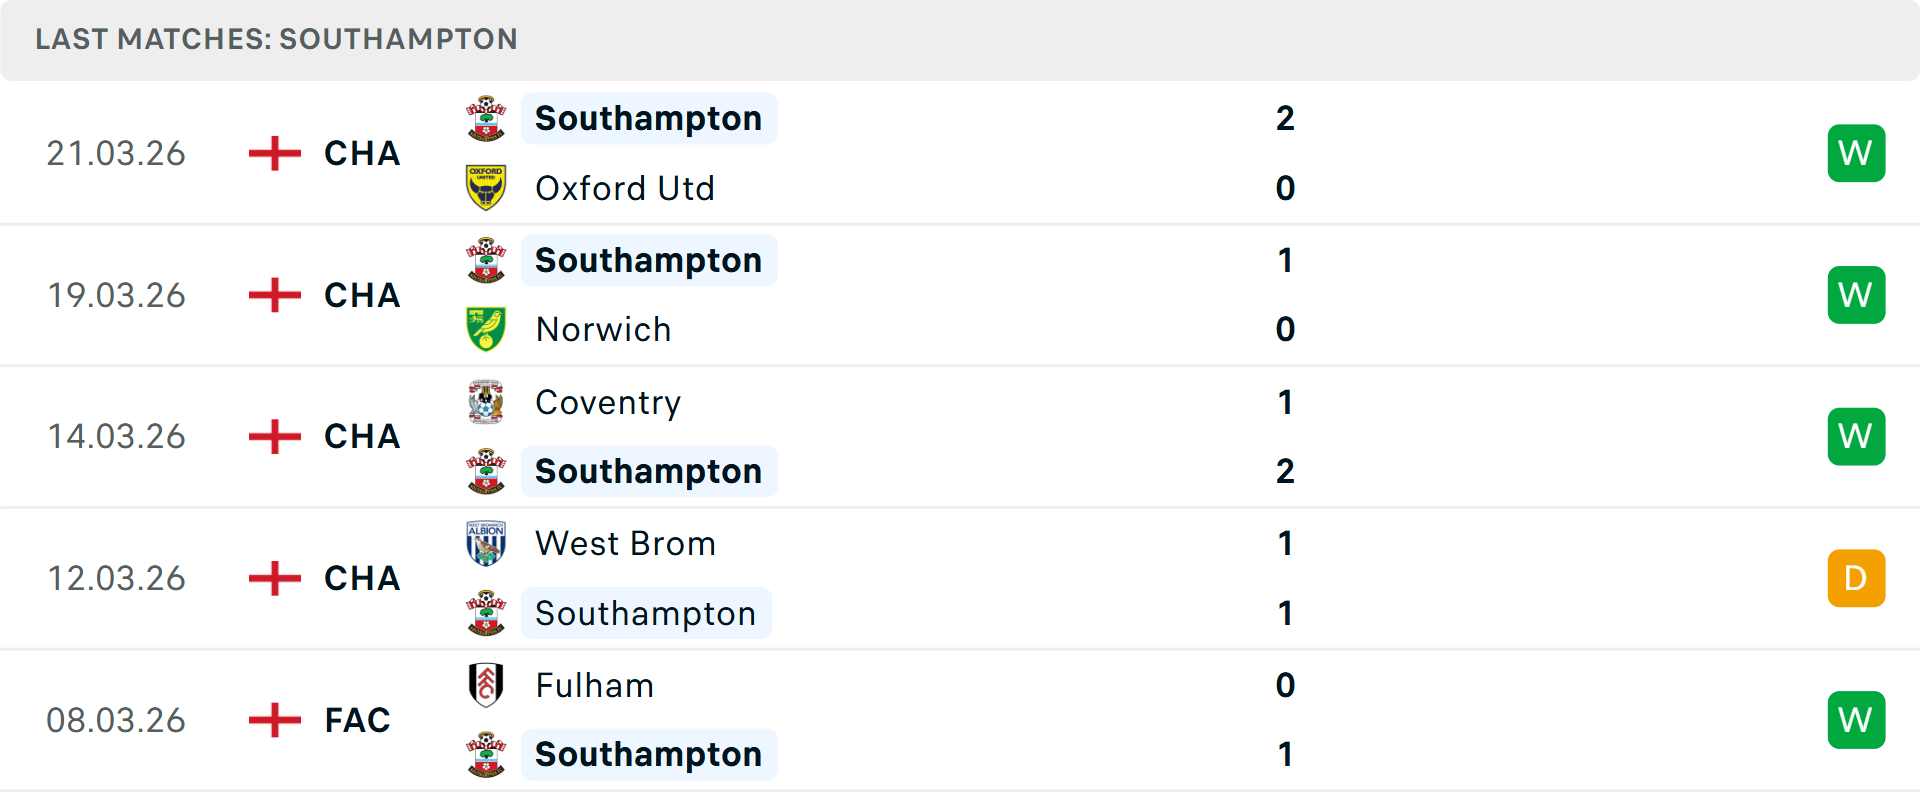Select the LAST MATCHES: SOUTHAMPTON header
The image size is (1920, 792).
point(277,39)
